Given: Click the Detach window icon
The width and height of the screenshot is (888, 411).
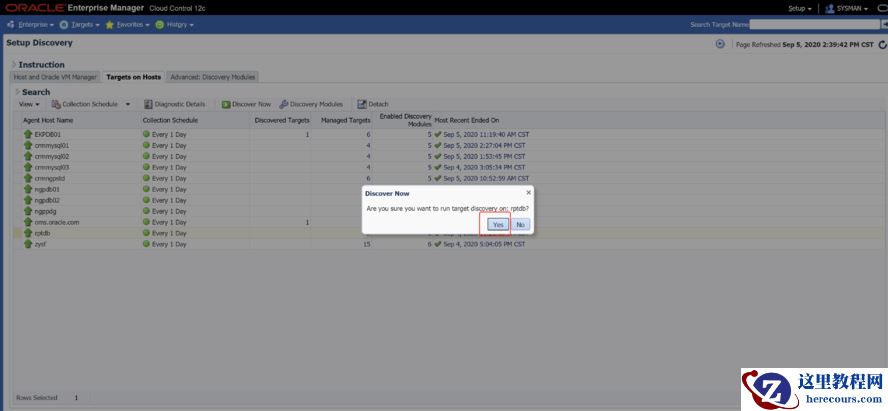Looking at the screenshot, I should (x=362, y=104).
